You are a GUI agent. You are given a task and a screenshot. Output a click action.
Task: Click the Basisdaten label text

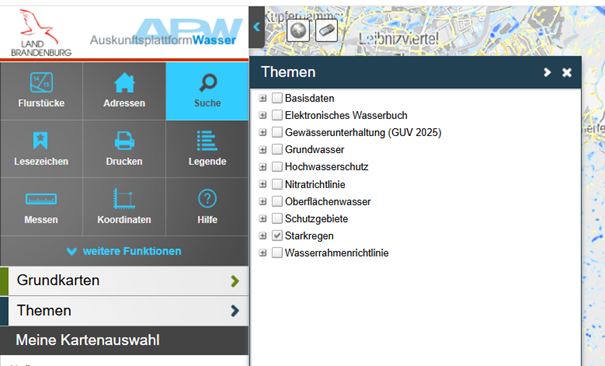click(x=309, y=98)
